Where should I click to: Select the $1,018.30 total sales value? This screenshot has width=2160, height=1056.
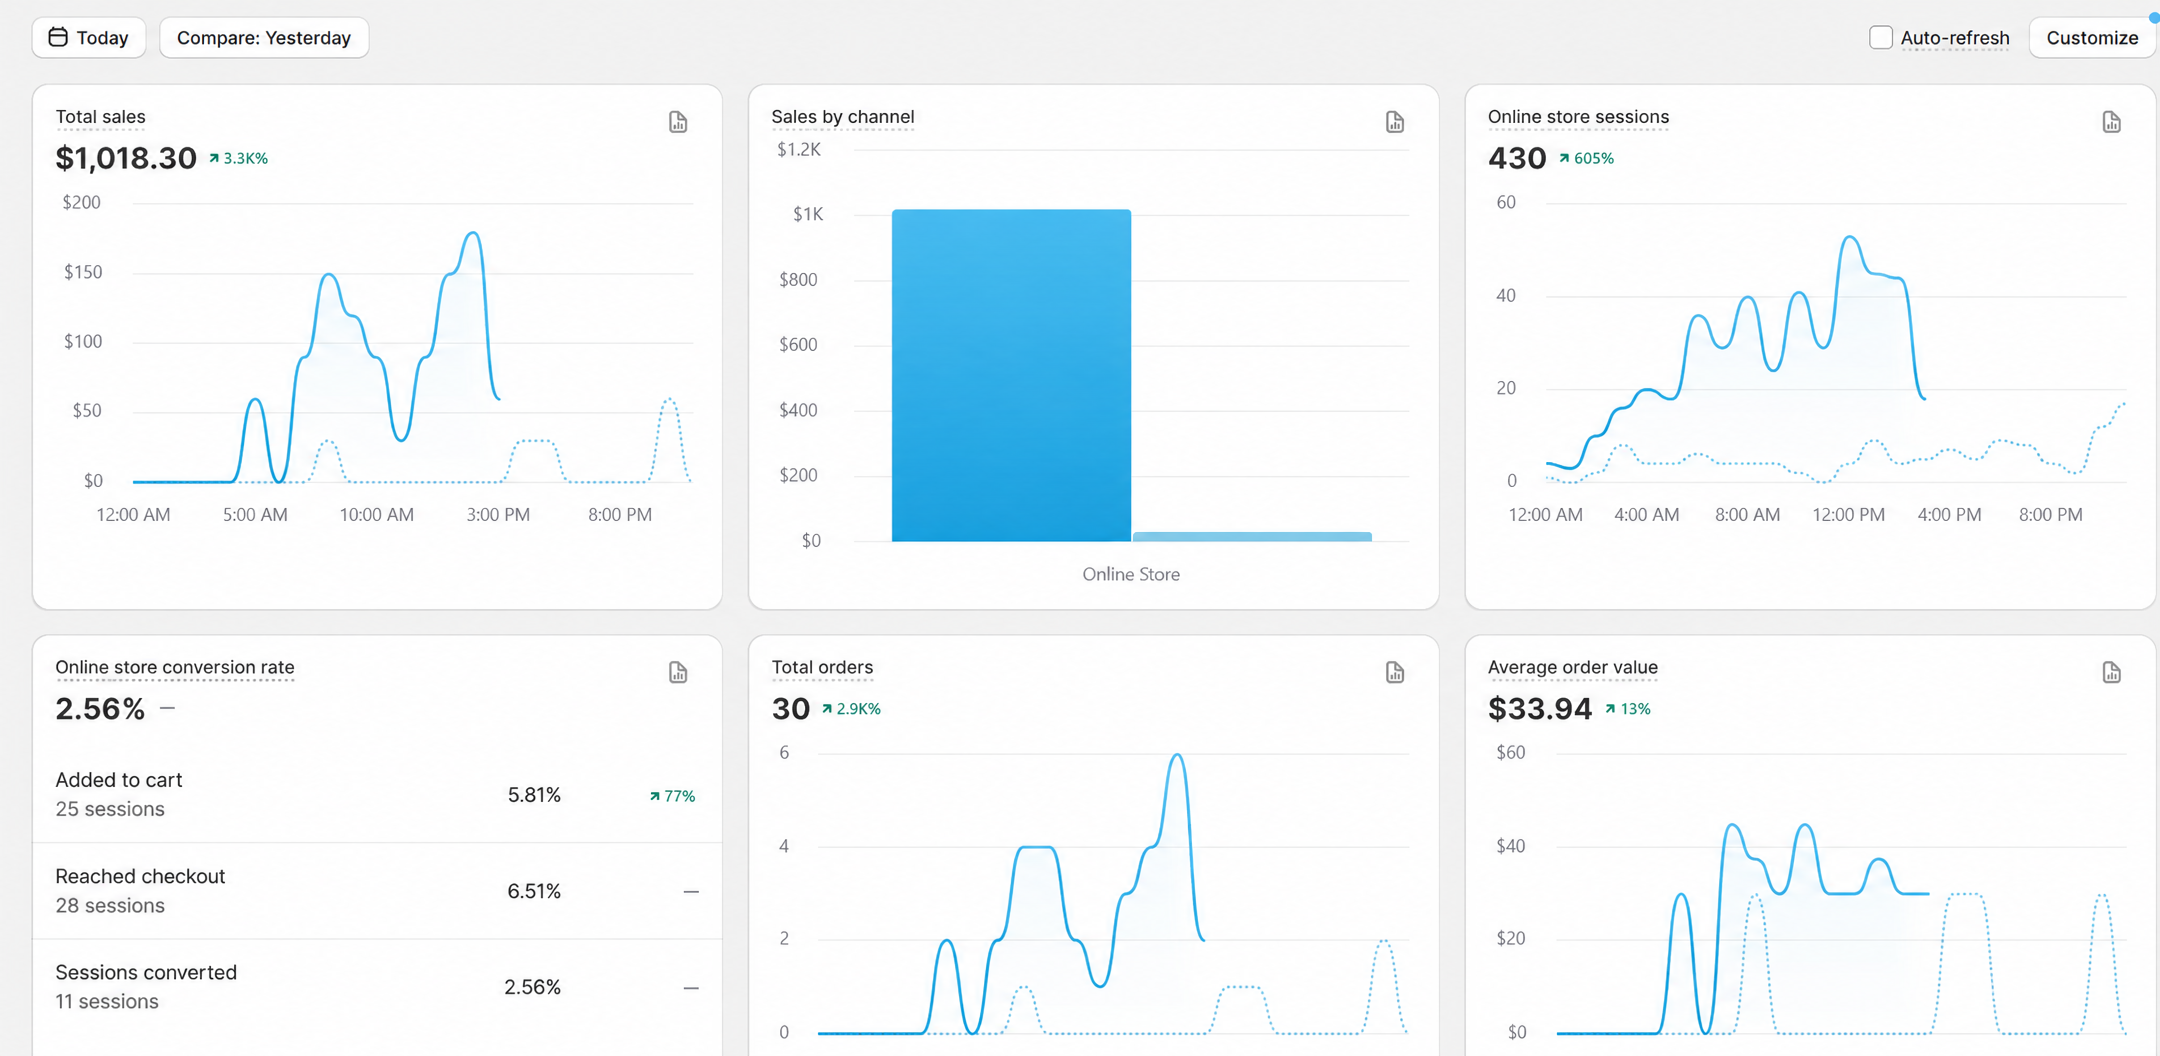[126, 158]
